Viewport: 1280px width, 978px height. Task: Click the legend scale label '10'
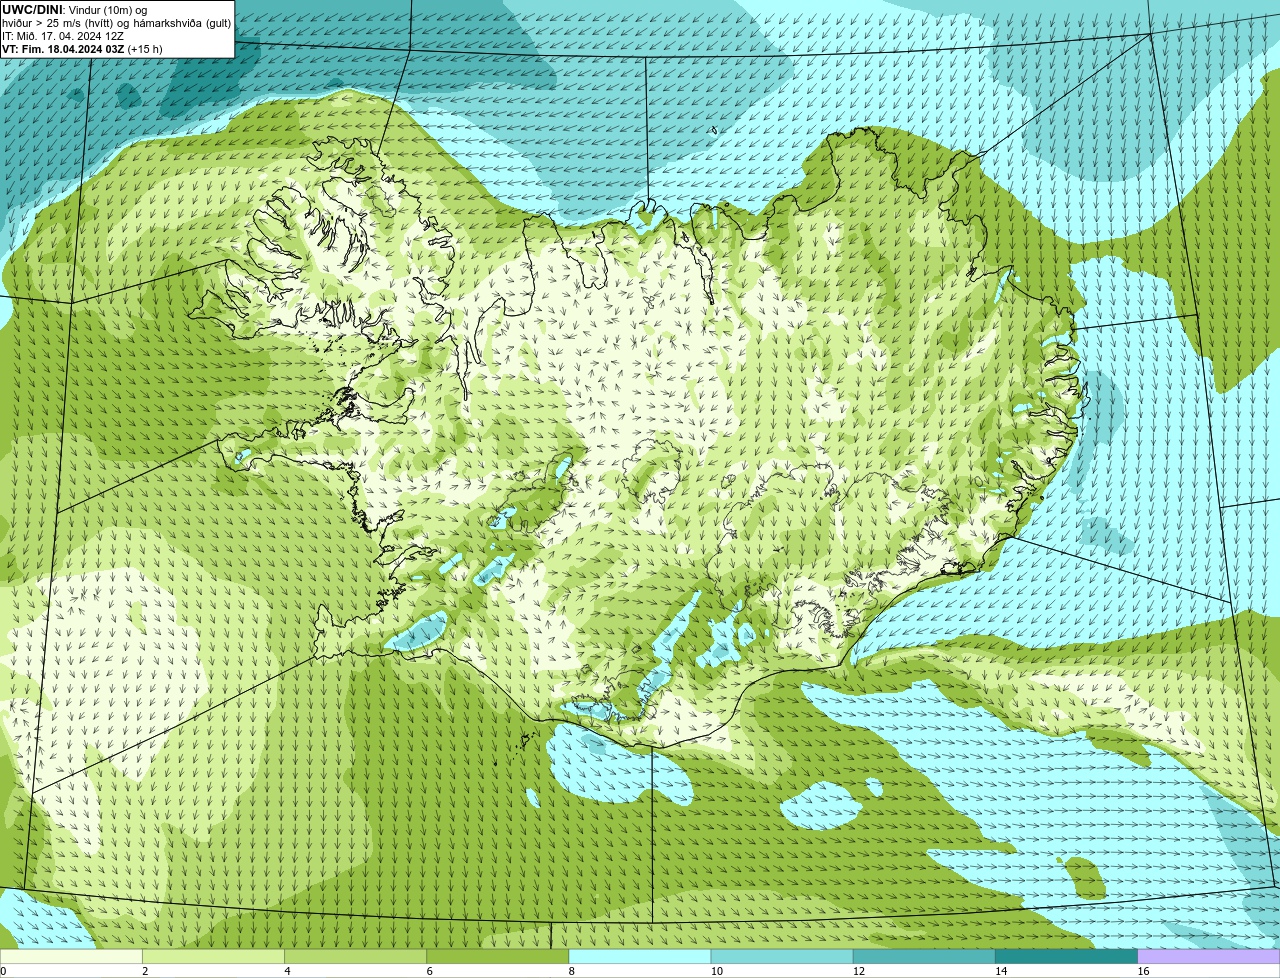[x=716, y=971]
